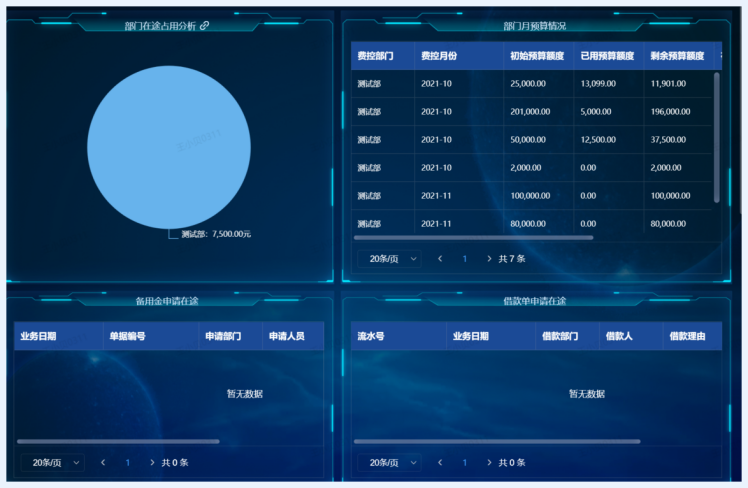Click next page arrow in 部门月预算情况 pagination
This screenshot has width=748, height=488.
[489, 259]
